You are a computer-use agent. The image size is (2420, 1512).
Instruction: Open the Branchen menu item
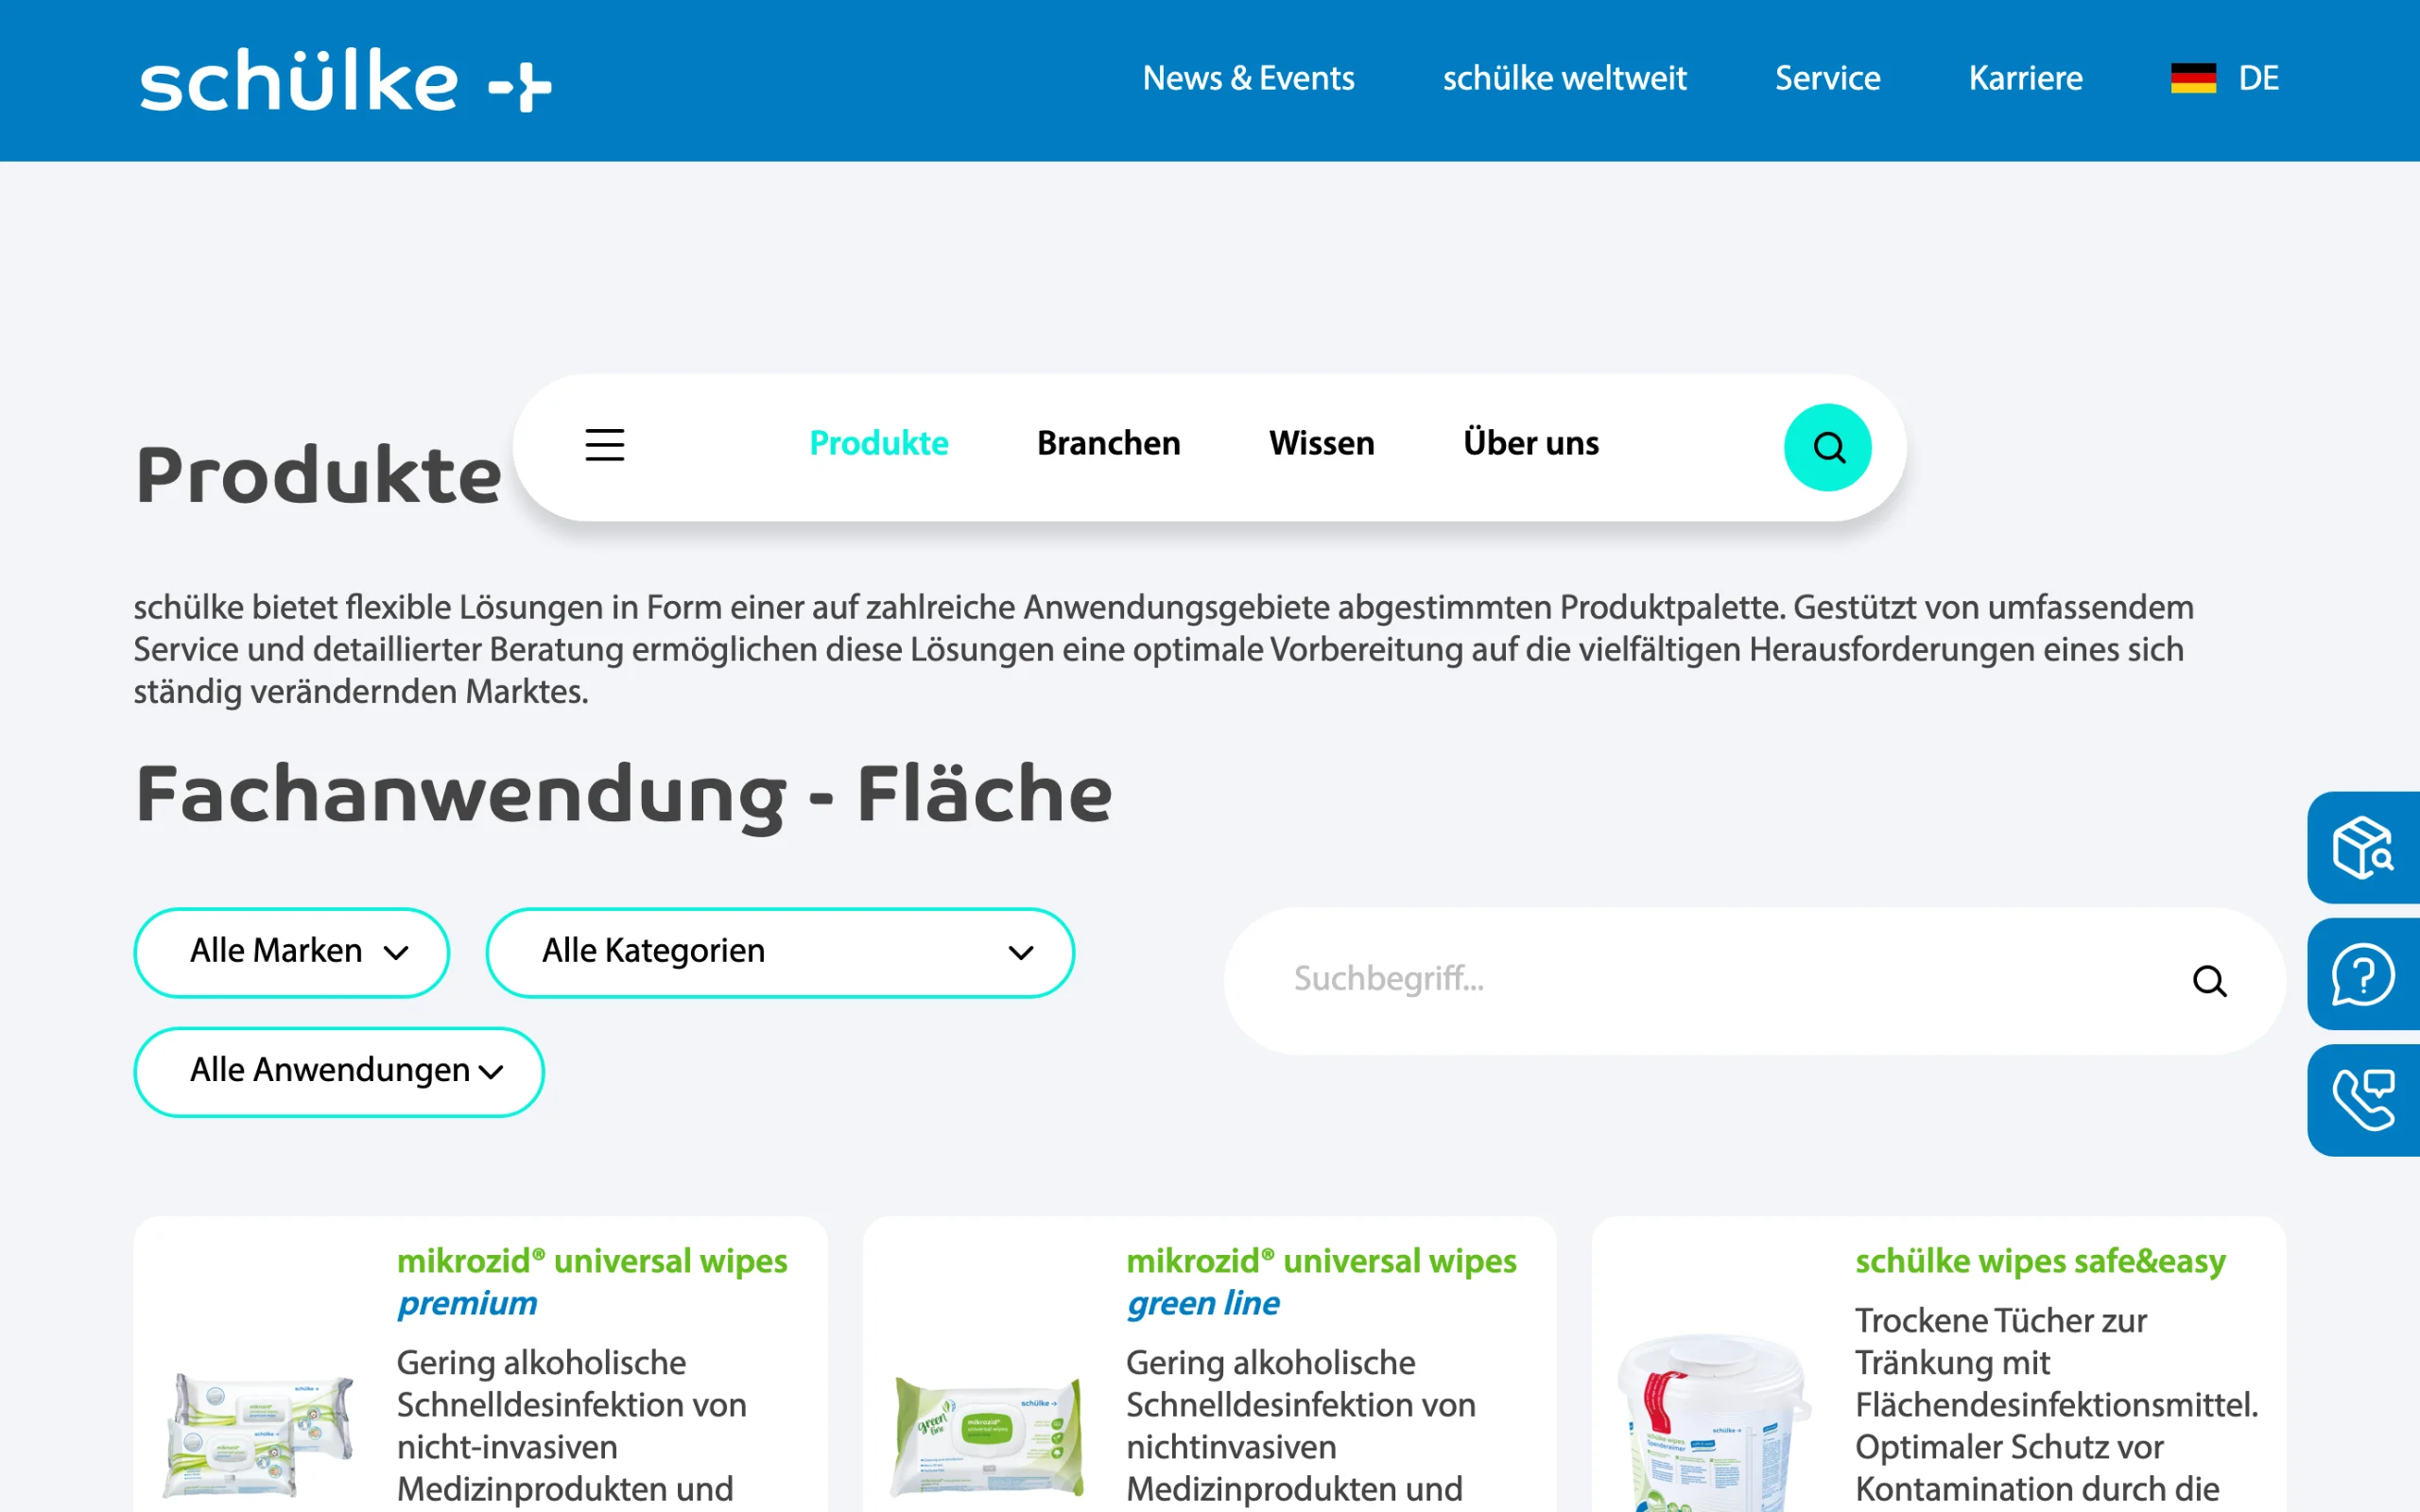[x=1108, y=443]
